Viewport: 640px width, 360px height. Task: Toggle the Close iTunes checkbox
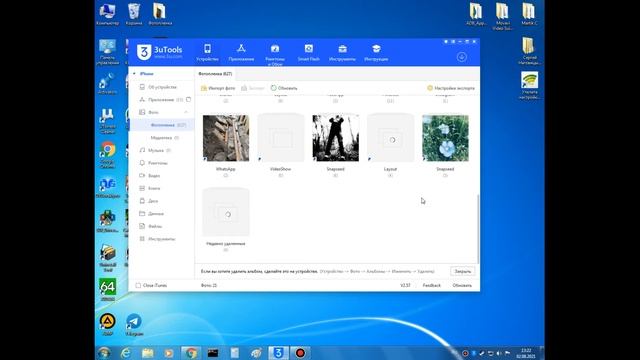pyautogui.click(x=138, y=285)
